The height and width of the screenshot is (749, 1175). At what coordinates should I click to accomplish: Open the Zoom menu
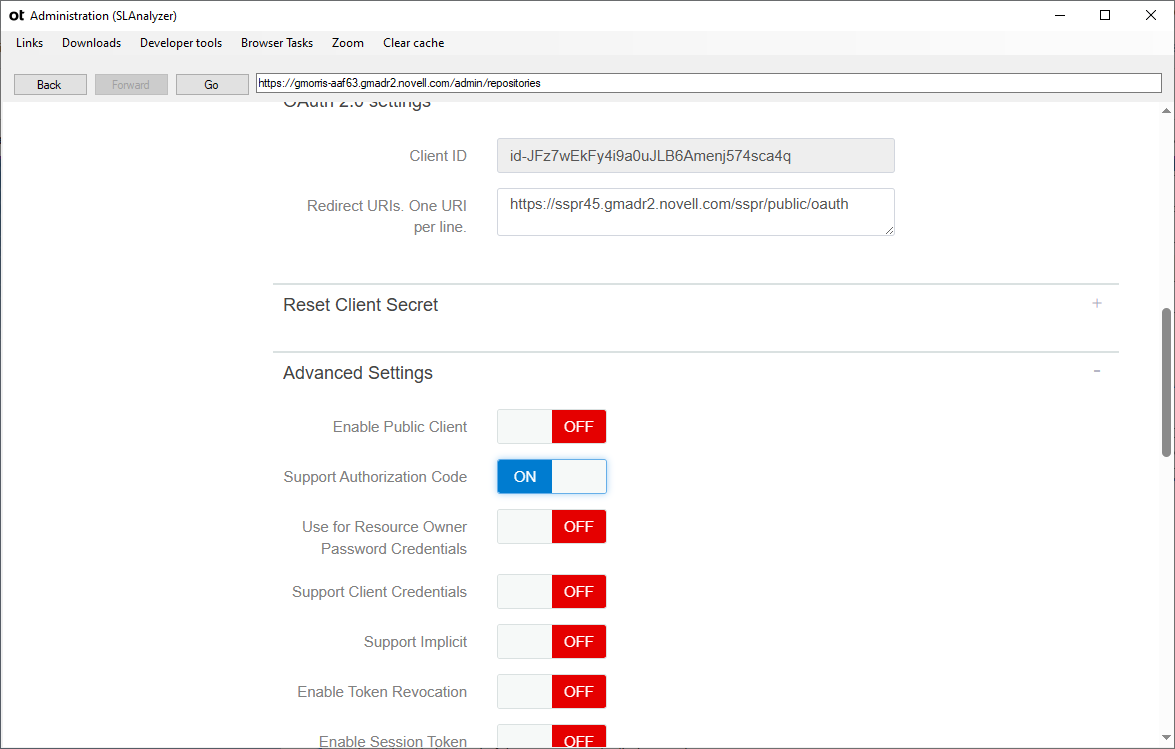pyautogui.click(x=347, y=43)
